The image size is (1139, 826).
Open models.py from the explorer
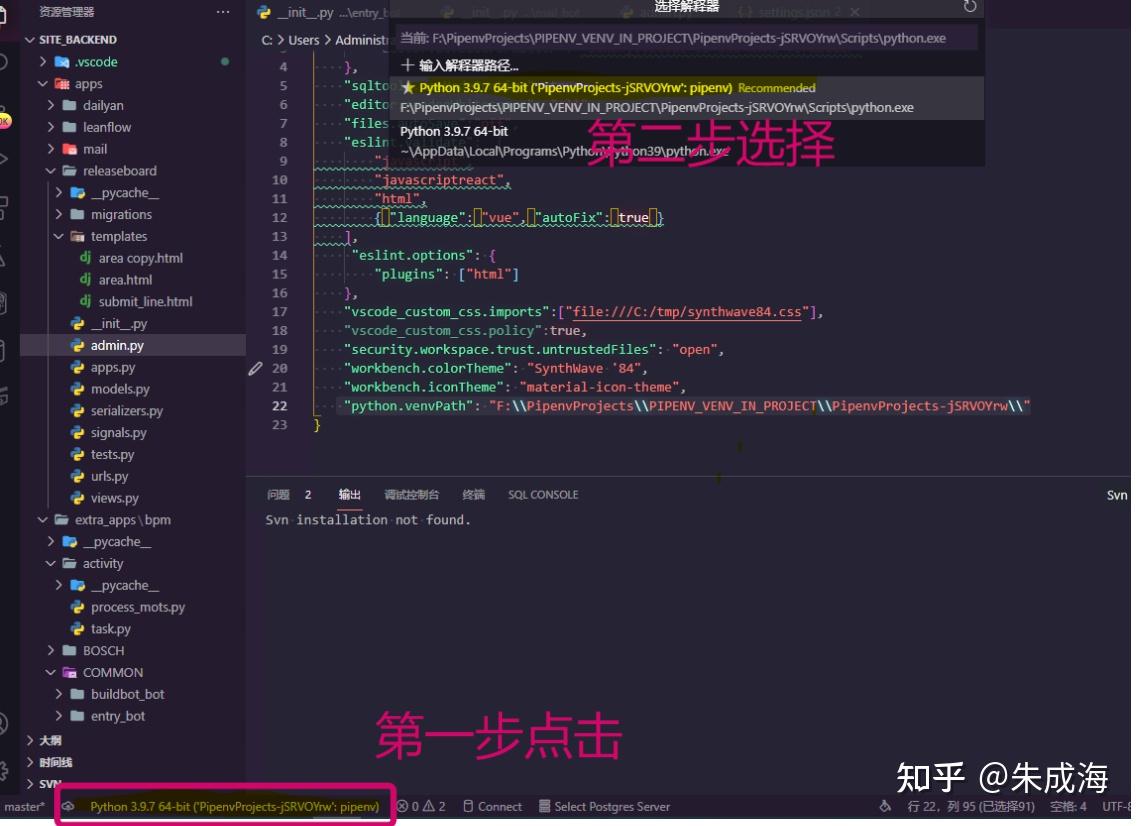[119, 389]
